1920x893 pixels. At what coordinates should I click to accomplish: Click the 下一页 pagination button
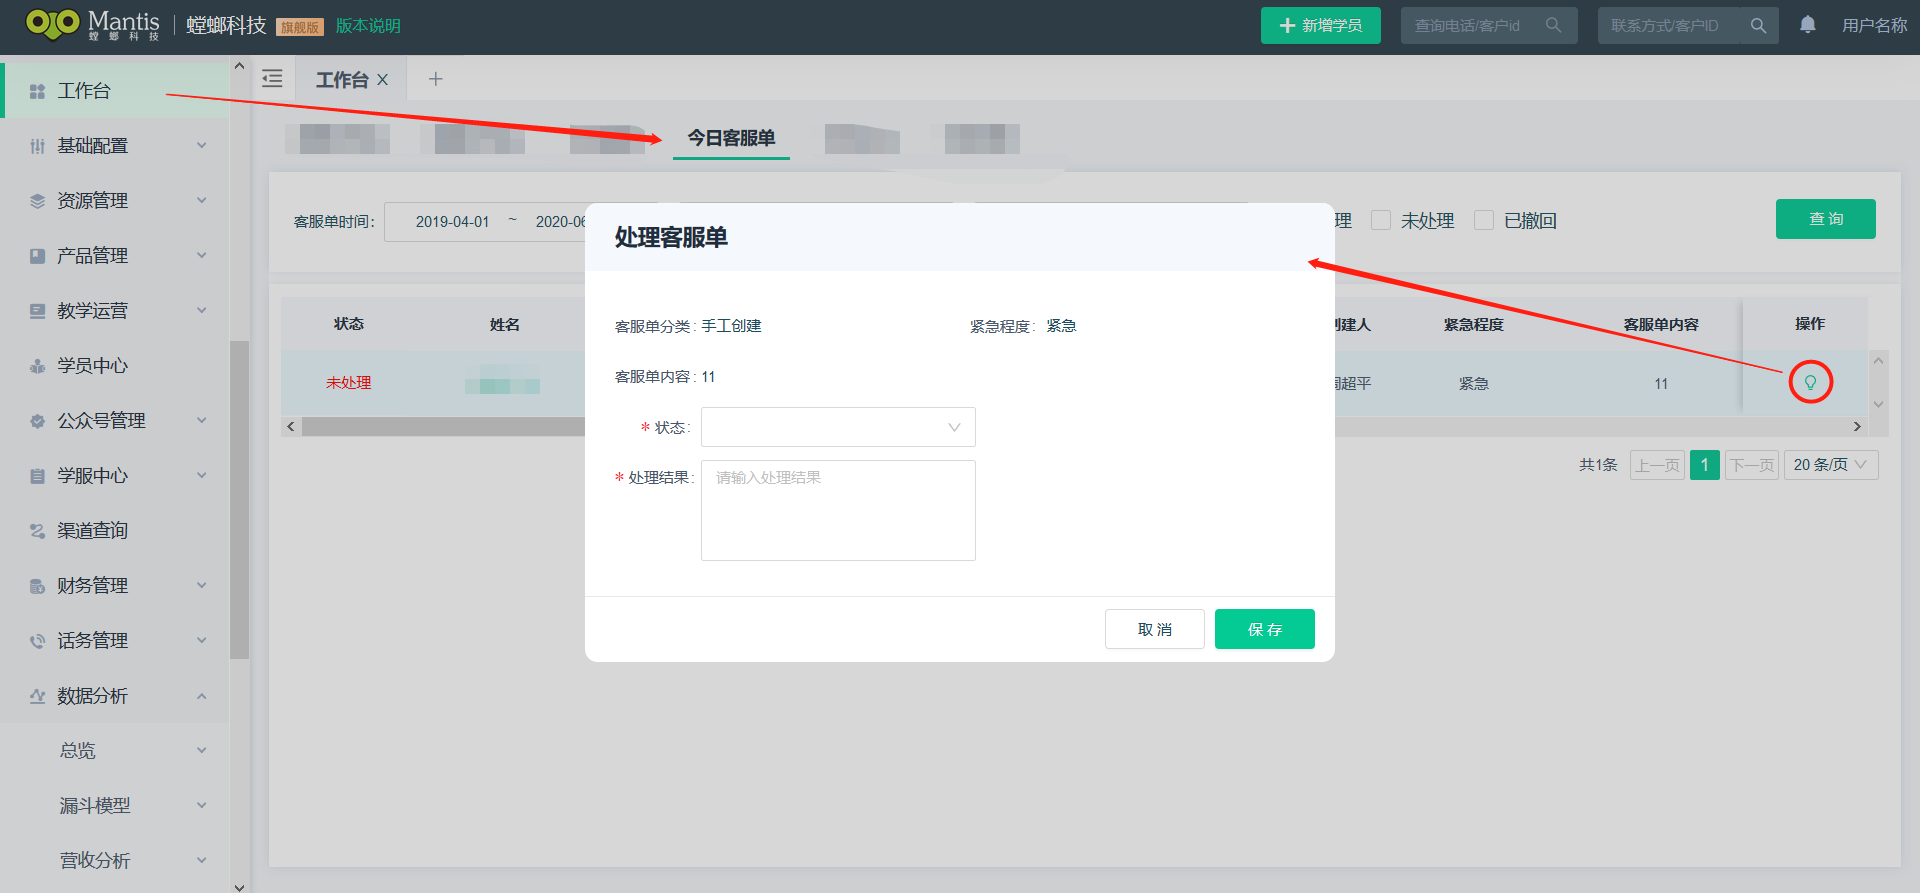point(1752,465)
